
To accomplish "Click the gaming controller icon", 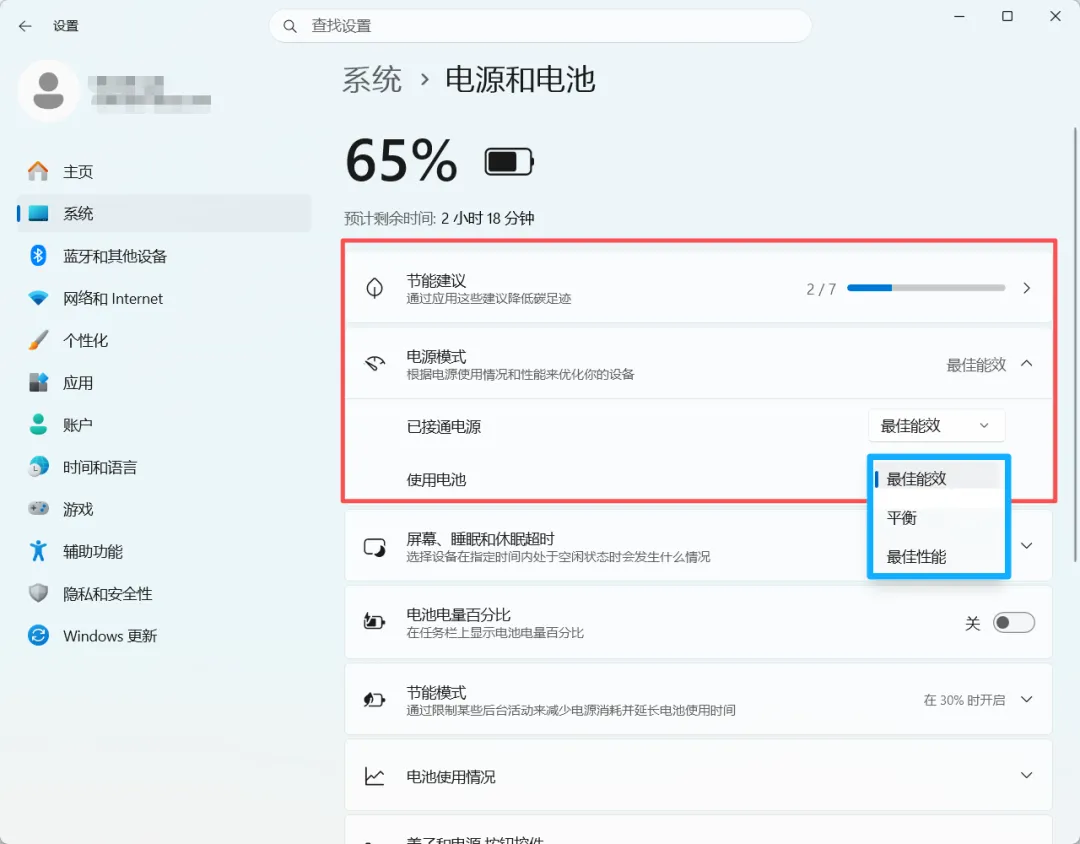I will tap(39, 508).
